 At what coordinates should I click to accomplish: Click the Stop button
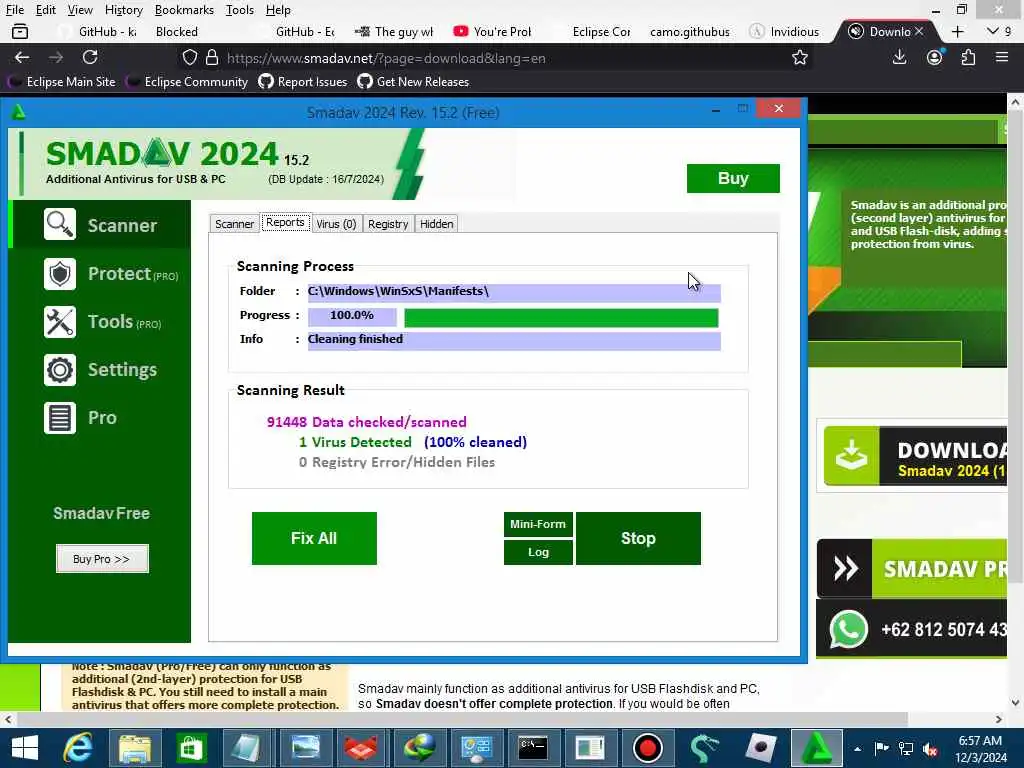[x=638, y=538]
